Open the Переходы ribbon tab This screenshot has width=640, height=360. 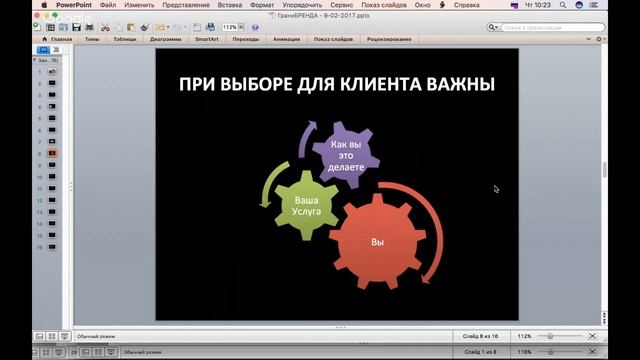tap(246, 39)
